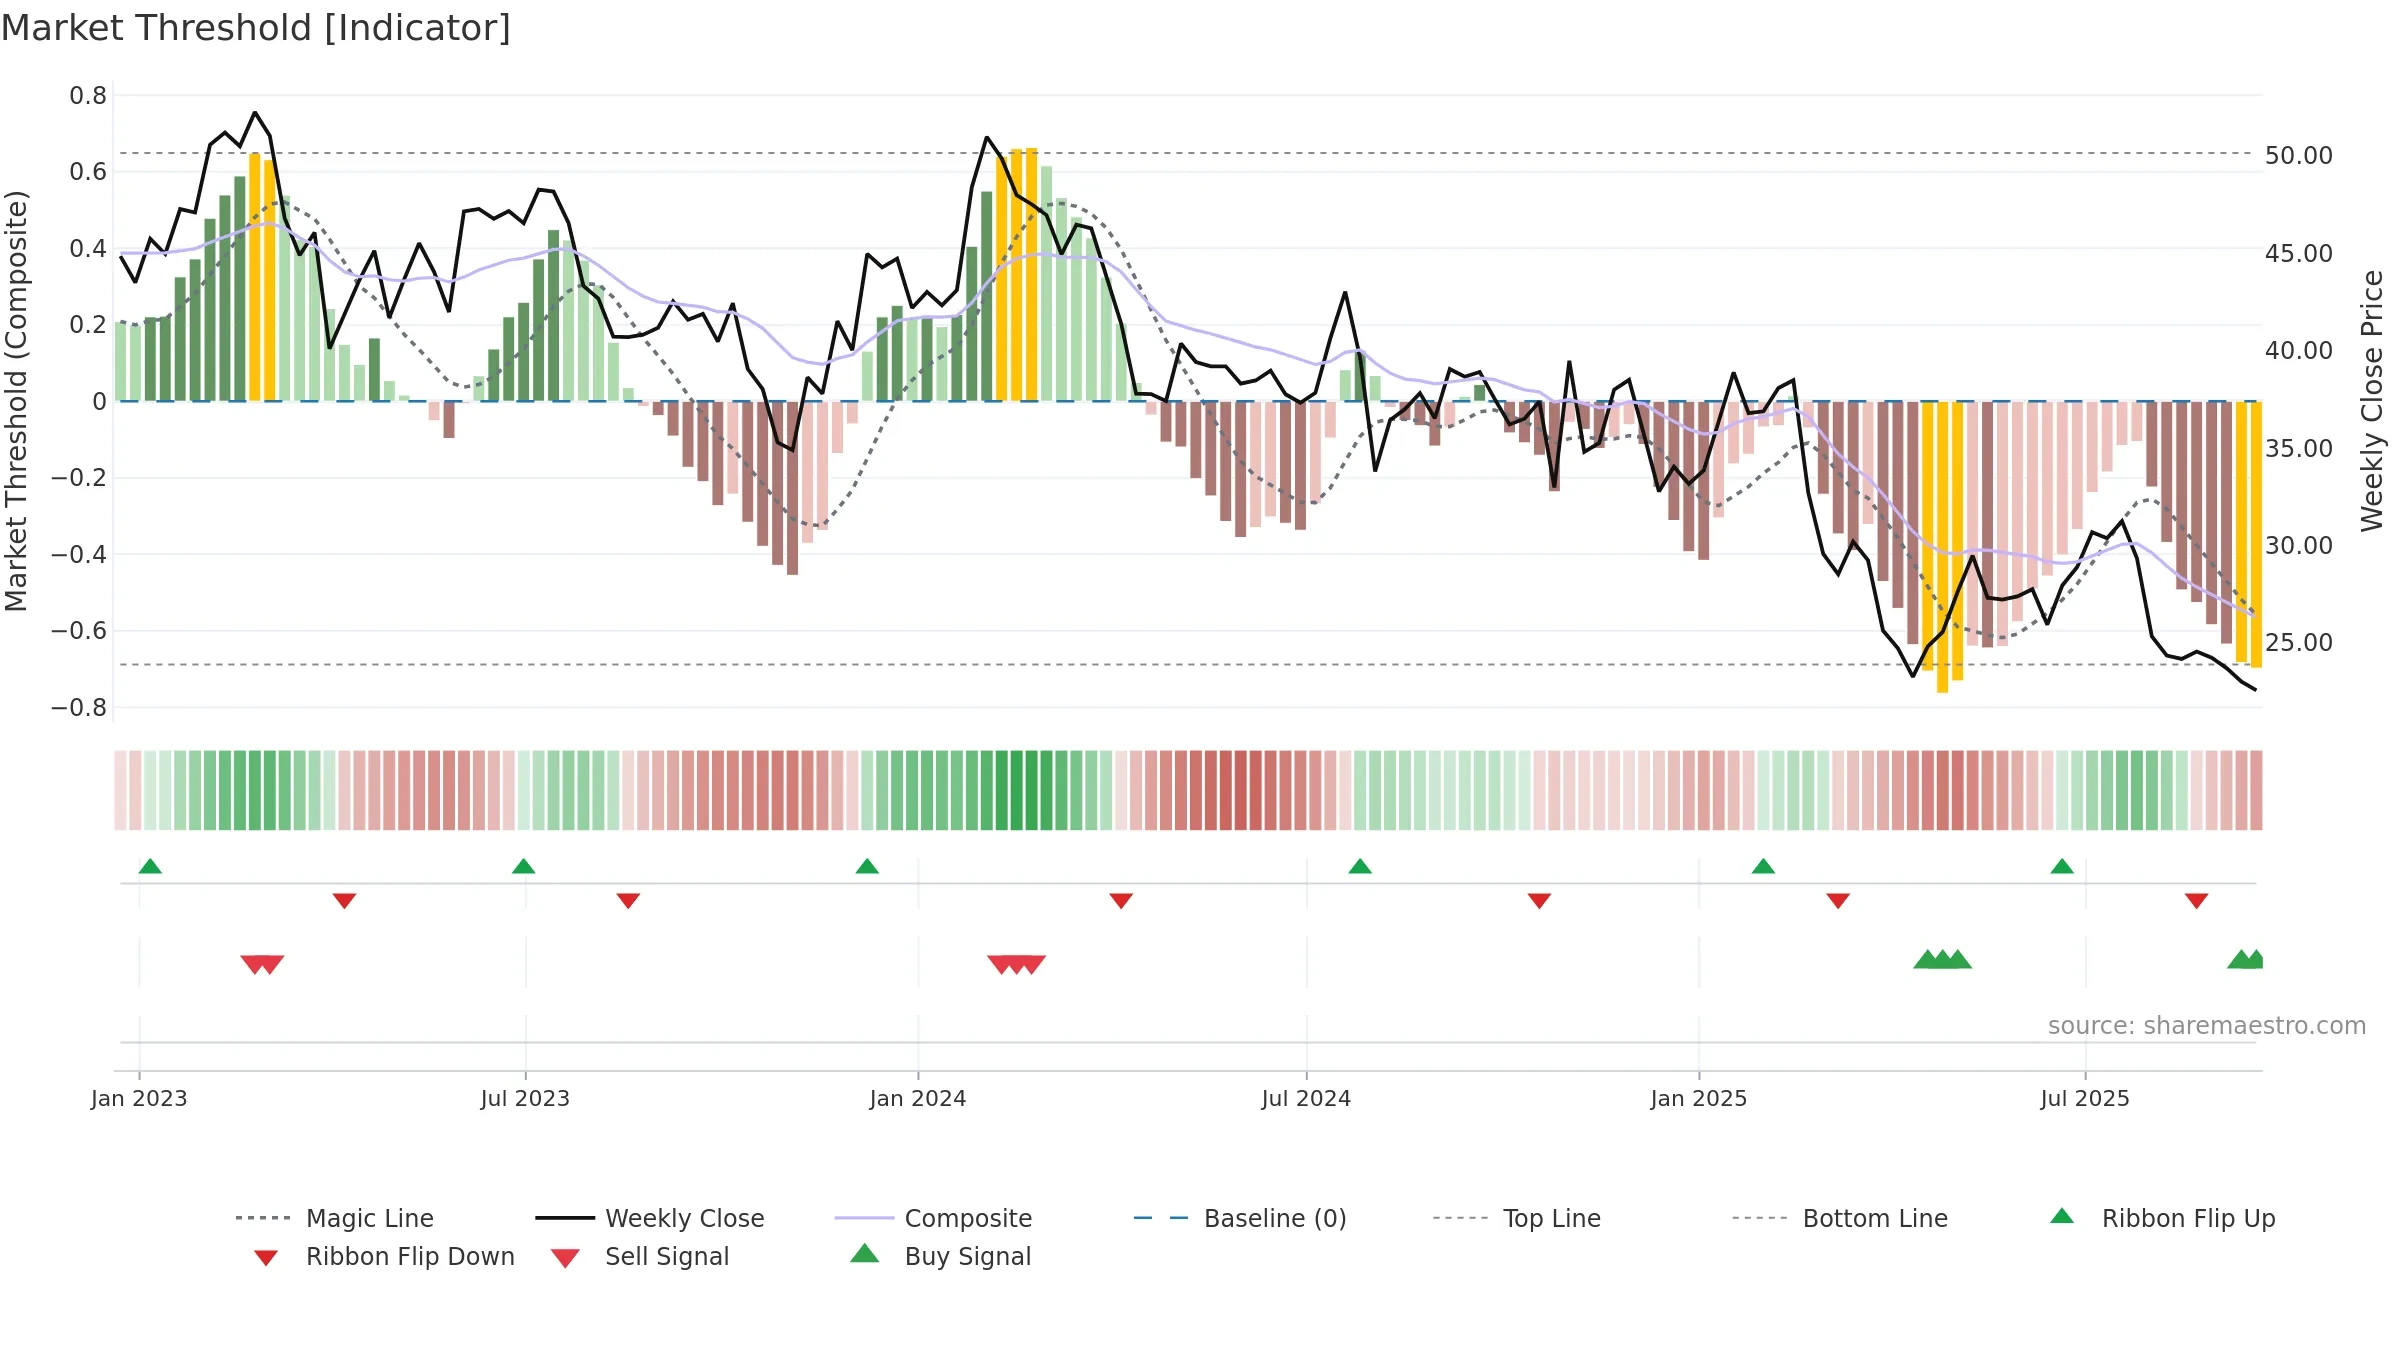Click the Buy Signal markers at the chart's right end
The image size is (2400, 1350).
pos(2246,960)
